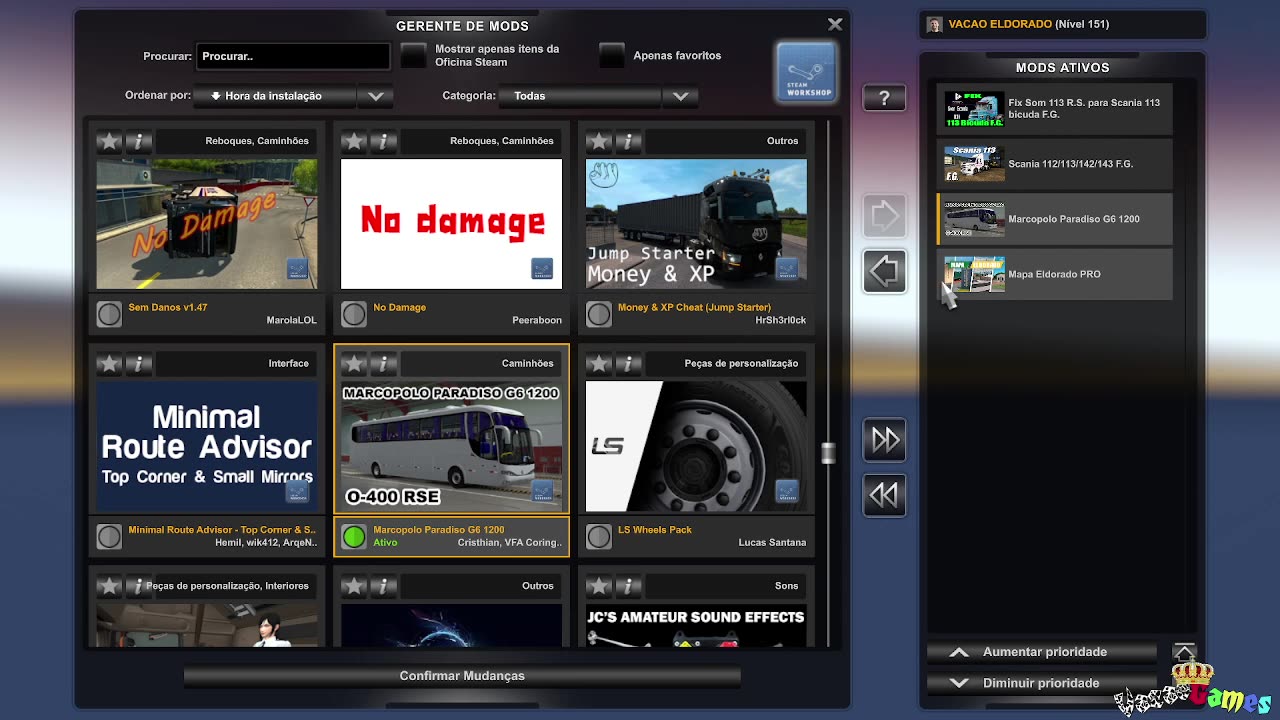Open Workshop icon on Sem Danos thumbnail
The width and height of the screenshot is (1280, 720).
pos(297,269)
